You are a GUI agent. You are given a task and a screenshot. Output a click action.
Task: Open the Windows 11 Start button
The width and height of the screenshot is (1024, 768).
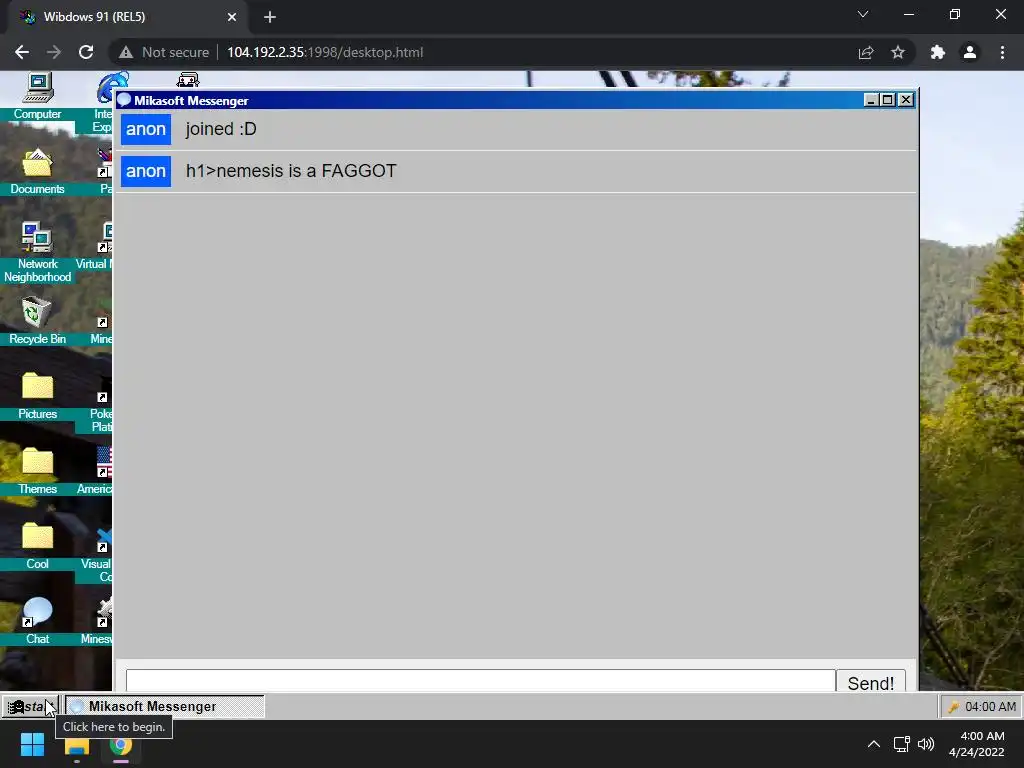coord(32,744)
